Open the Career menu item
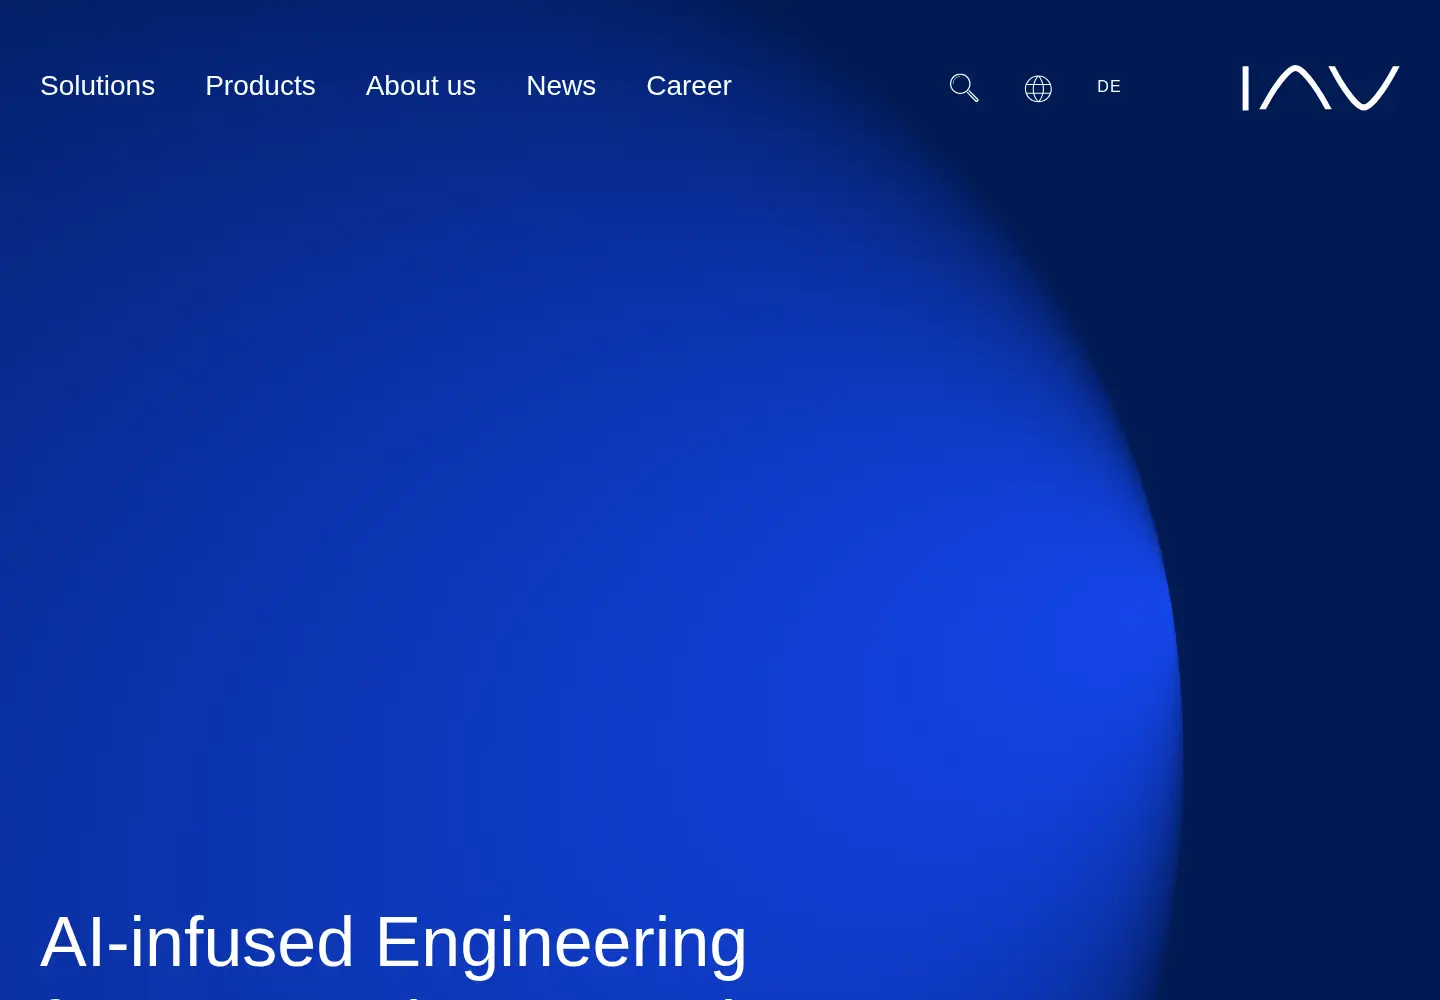1440x1000 pixels. click(x=689, y=86)
